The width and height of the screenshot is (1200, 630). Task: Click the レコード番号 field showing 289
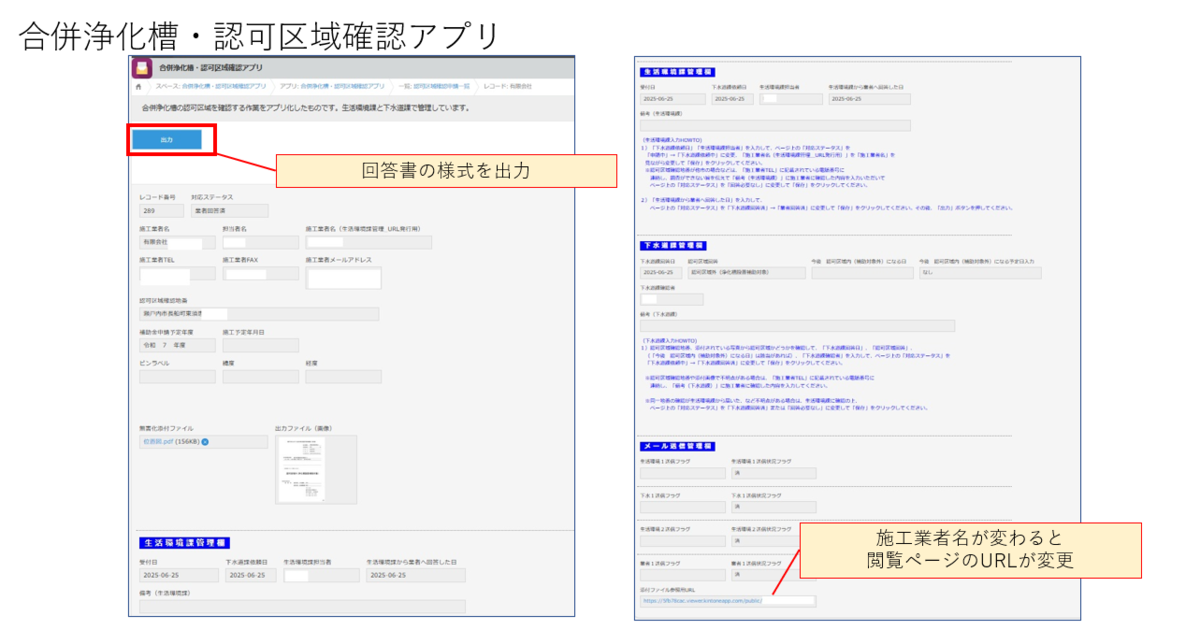161,211
